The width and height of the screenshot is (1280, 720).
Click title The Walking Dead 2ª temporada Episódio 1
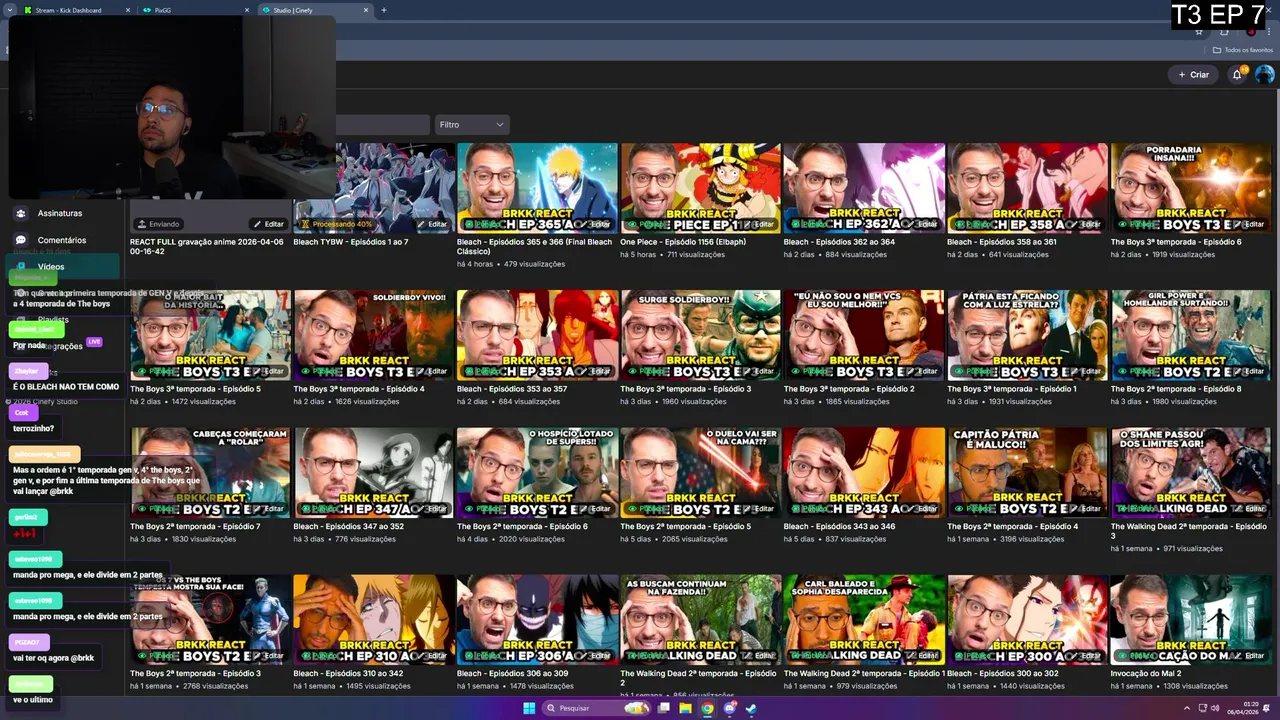[x=864, y=674]
